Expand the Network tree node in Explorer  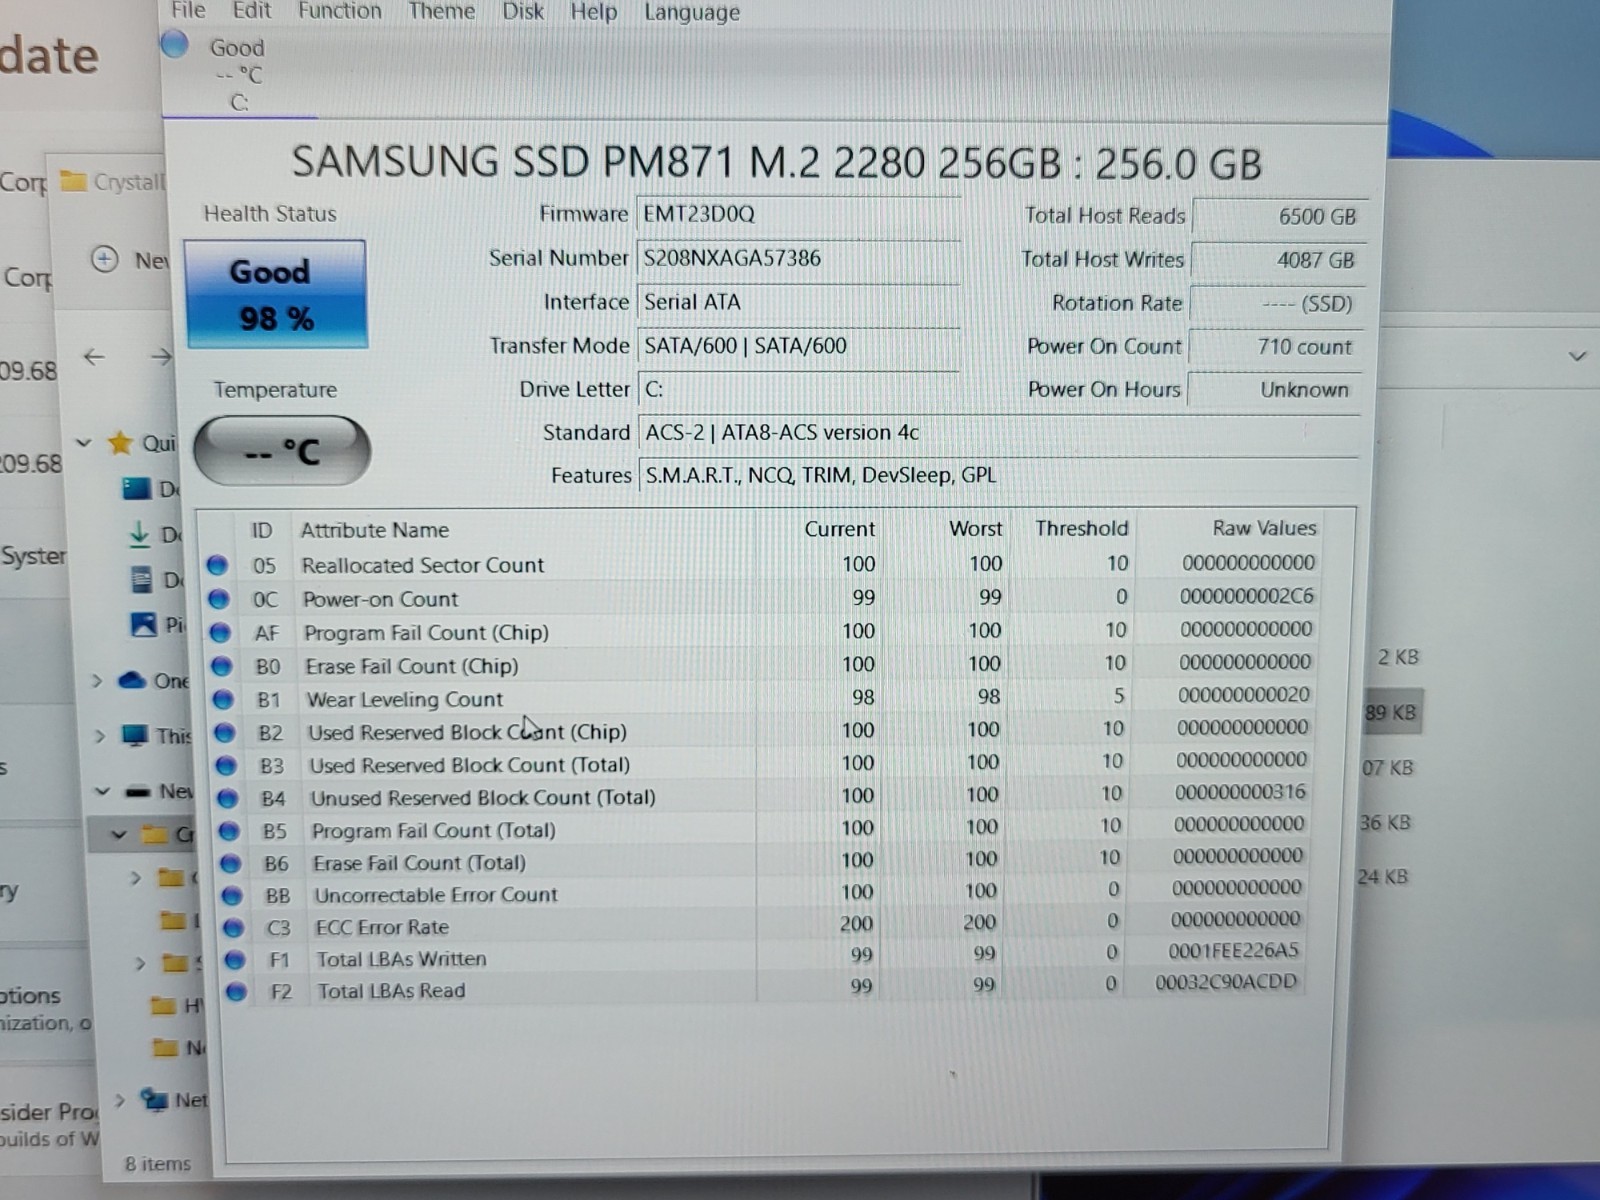tap(120, 1100)
